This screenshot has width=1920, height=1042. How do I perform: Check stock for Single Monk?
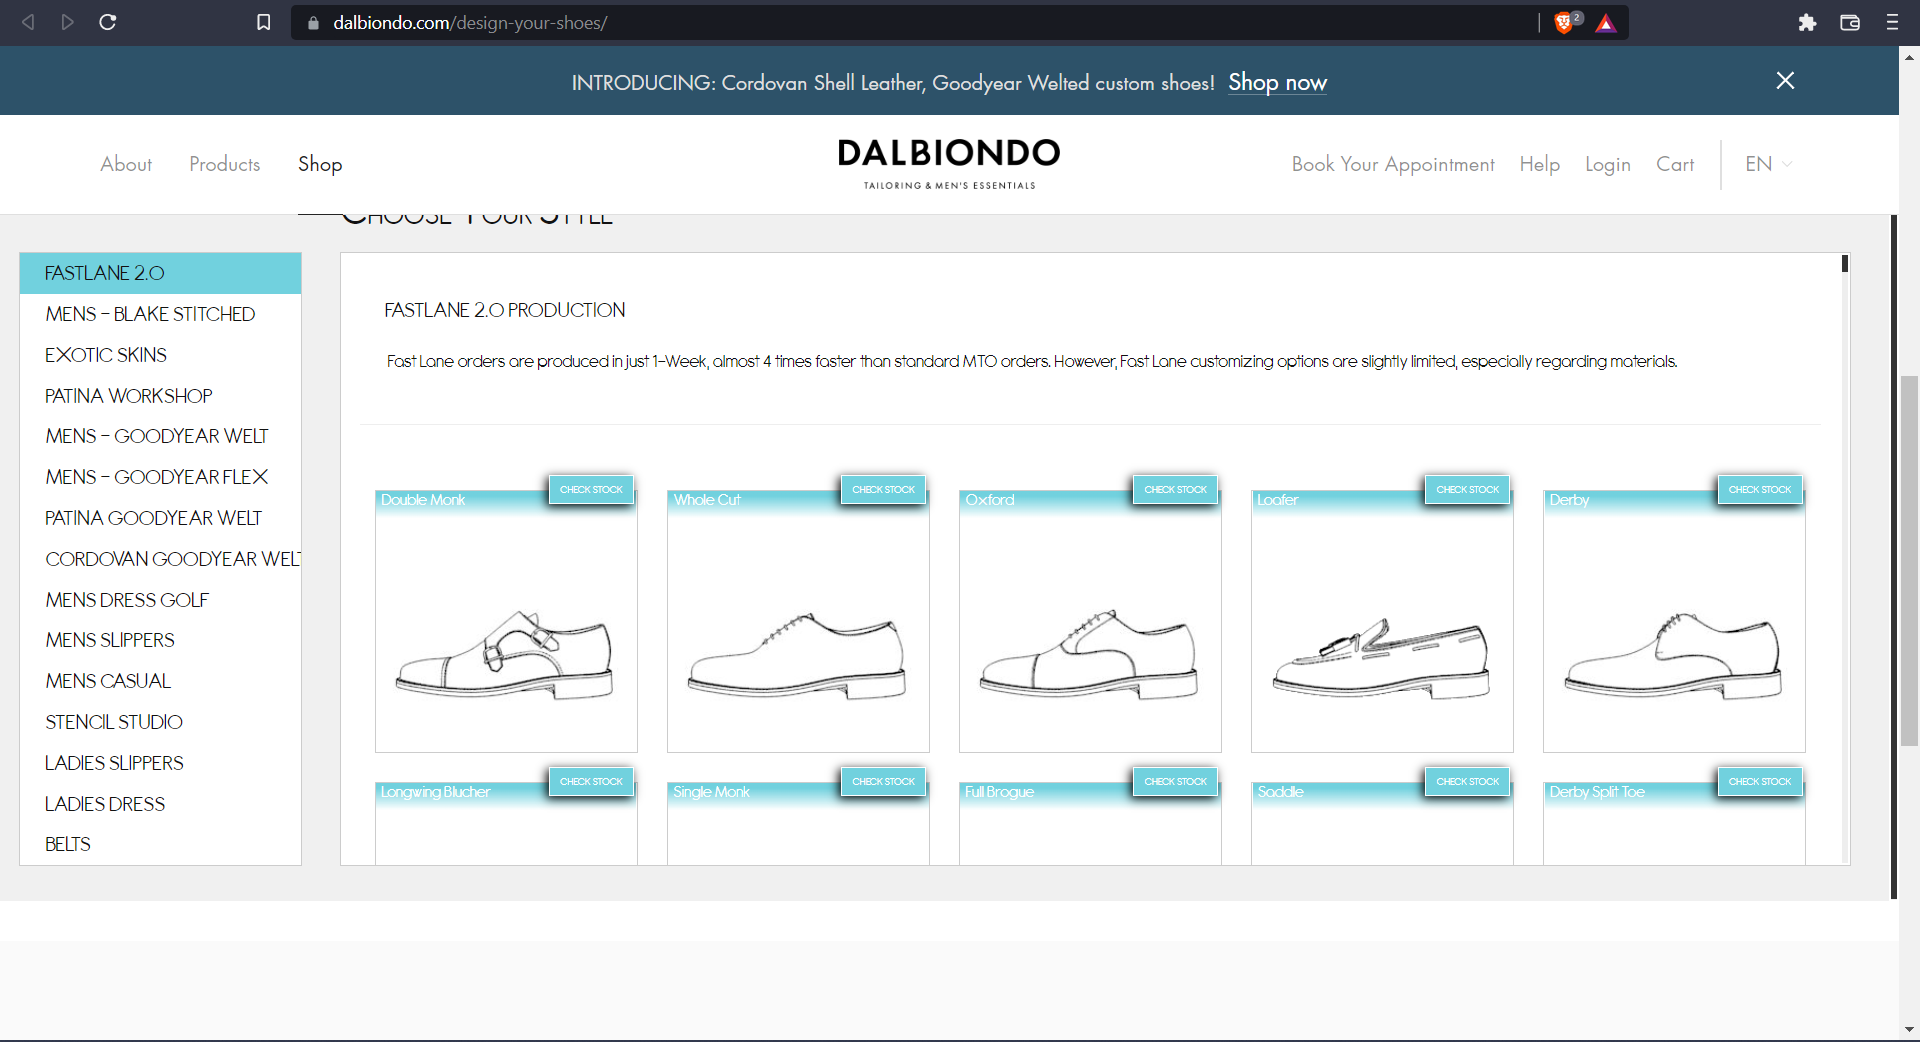(883, 781)
